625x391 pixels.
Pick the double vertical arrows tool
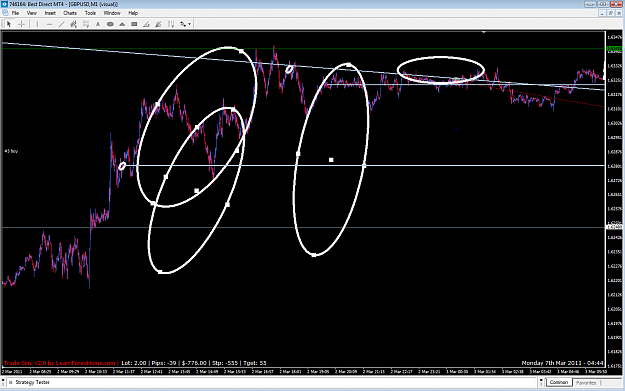point(171,24)
